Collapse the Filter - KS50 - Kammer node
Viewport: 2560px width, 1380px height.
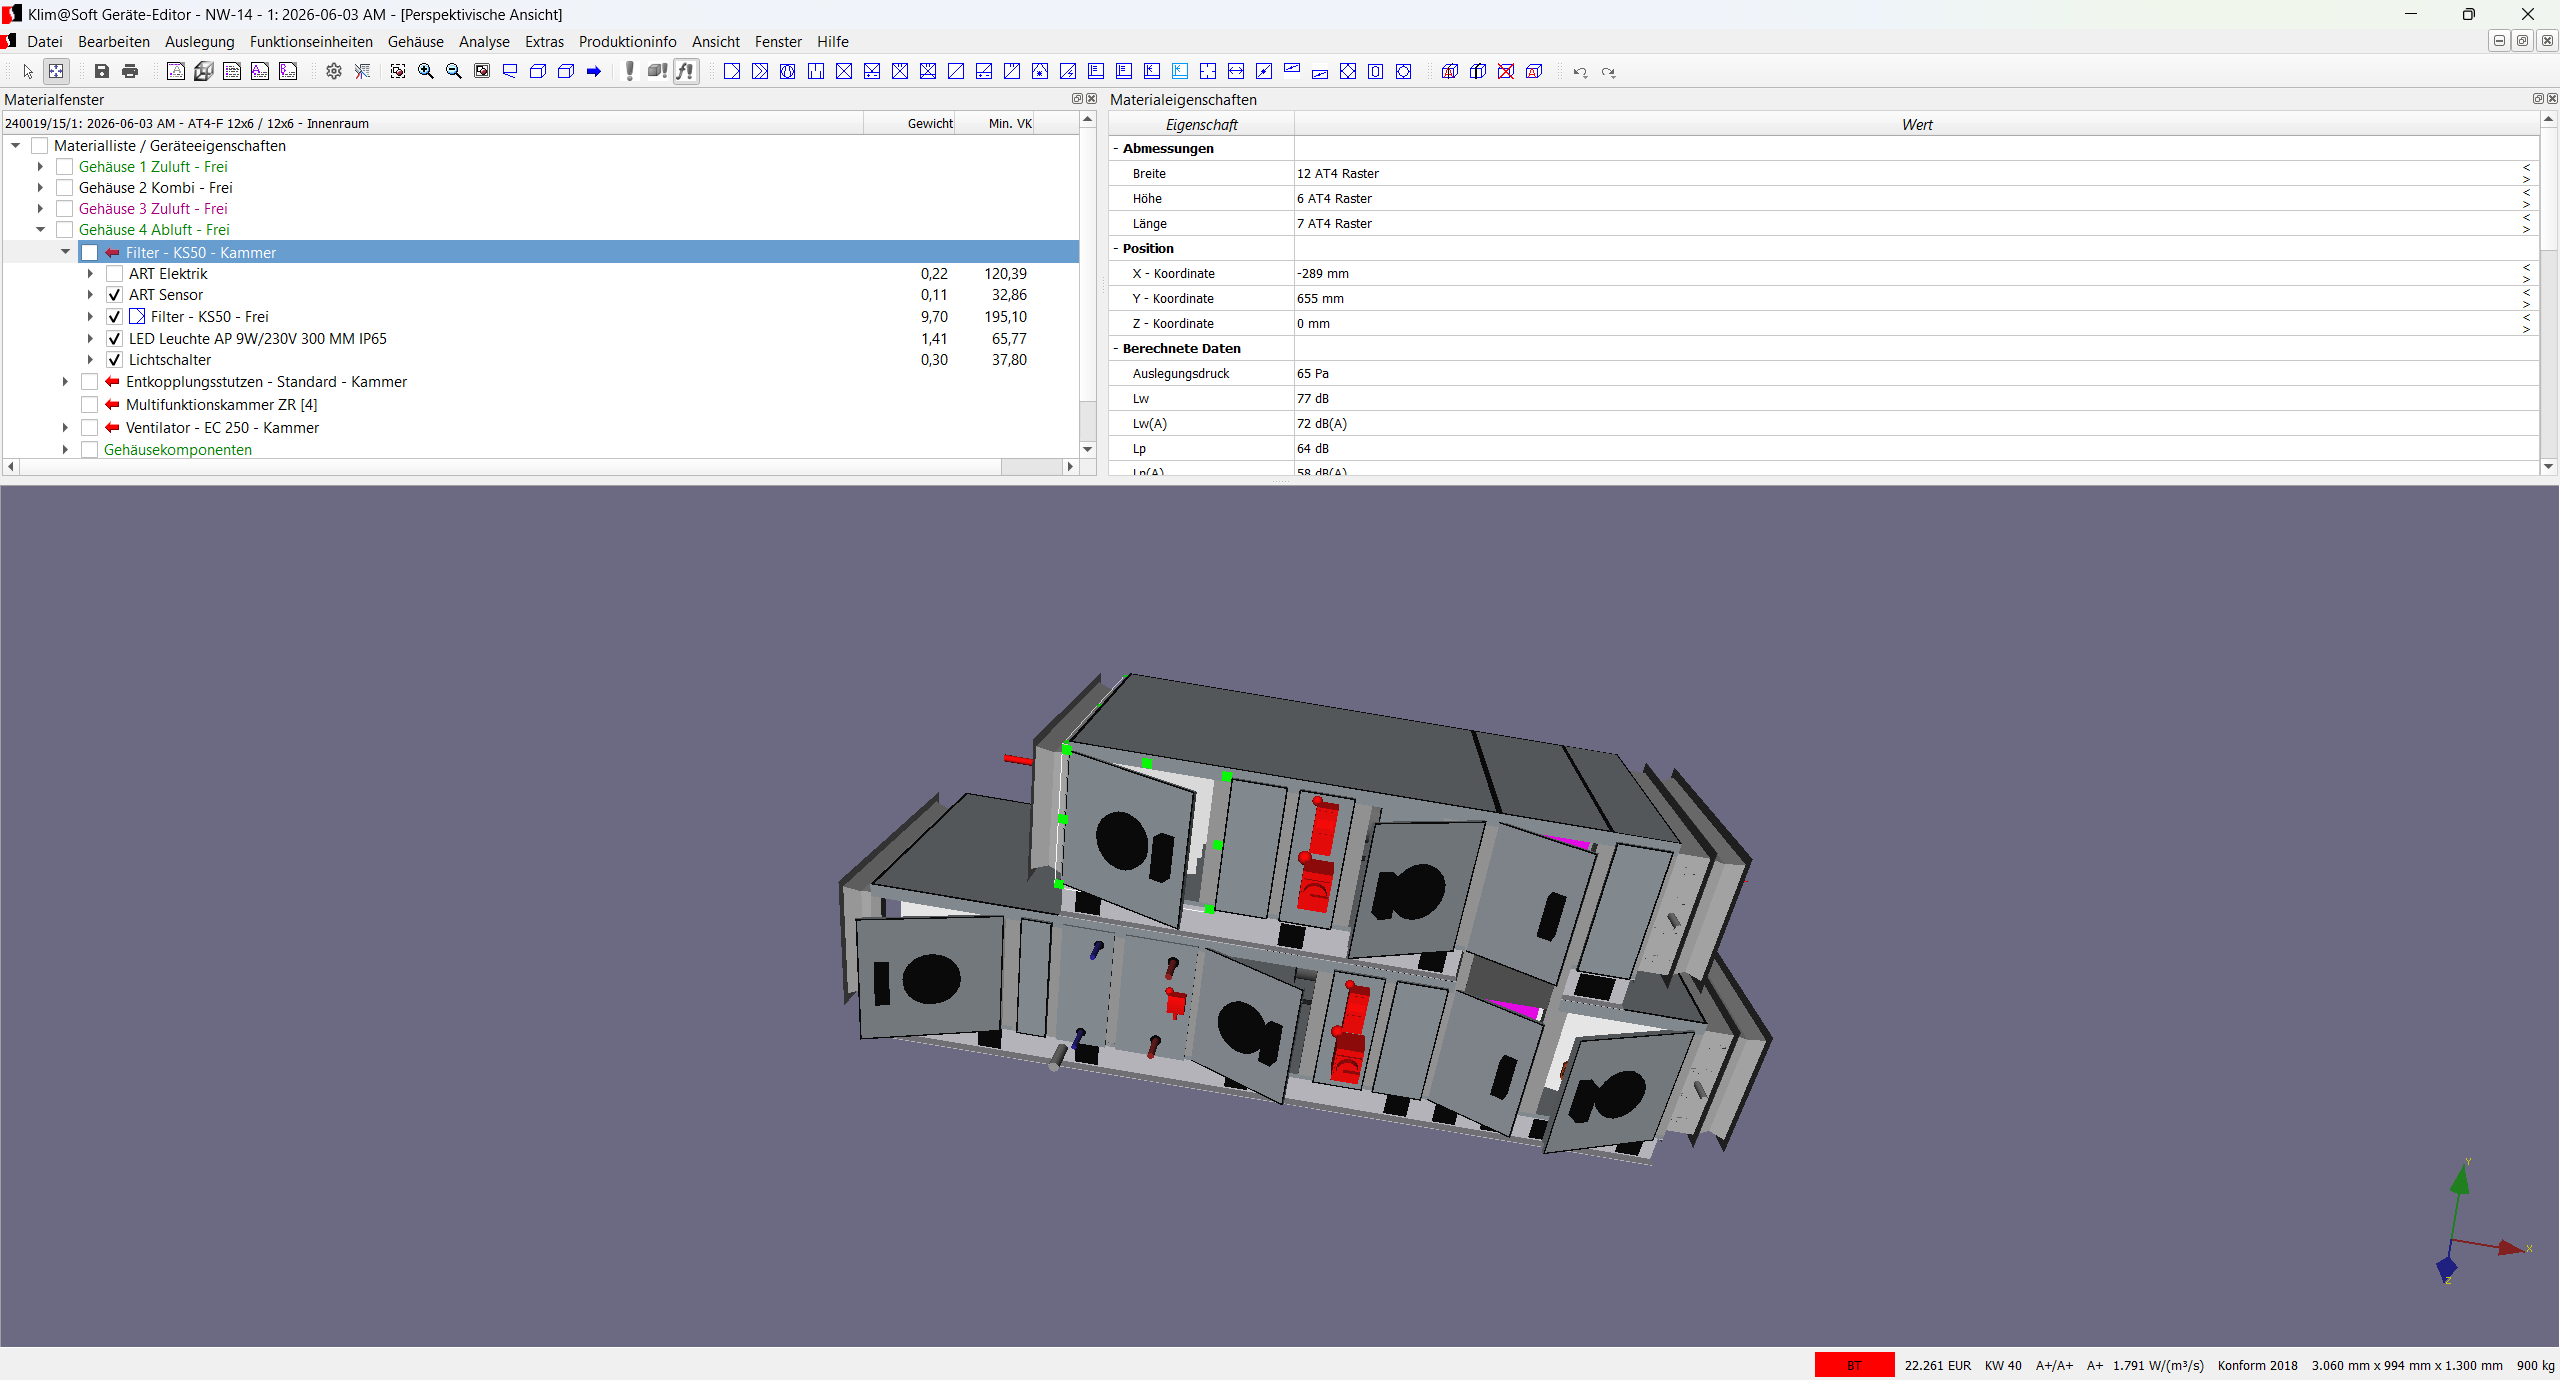click(65, 253)
